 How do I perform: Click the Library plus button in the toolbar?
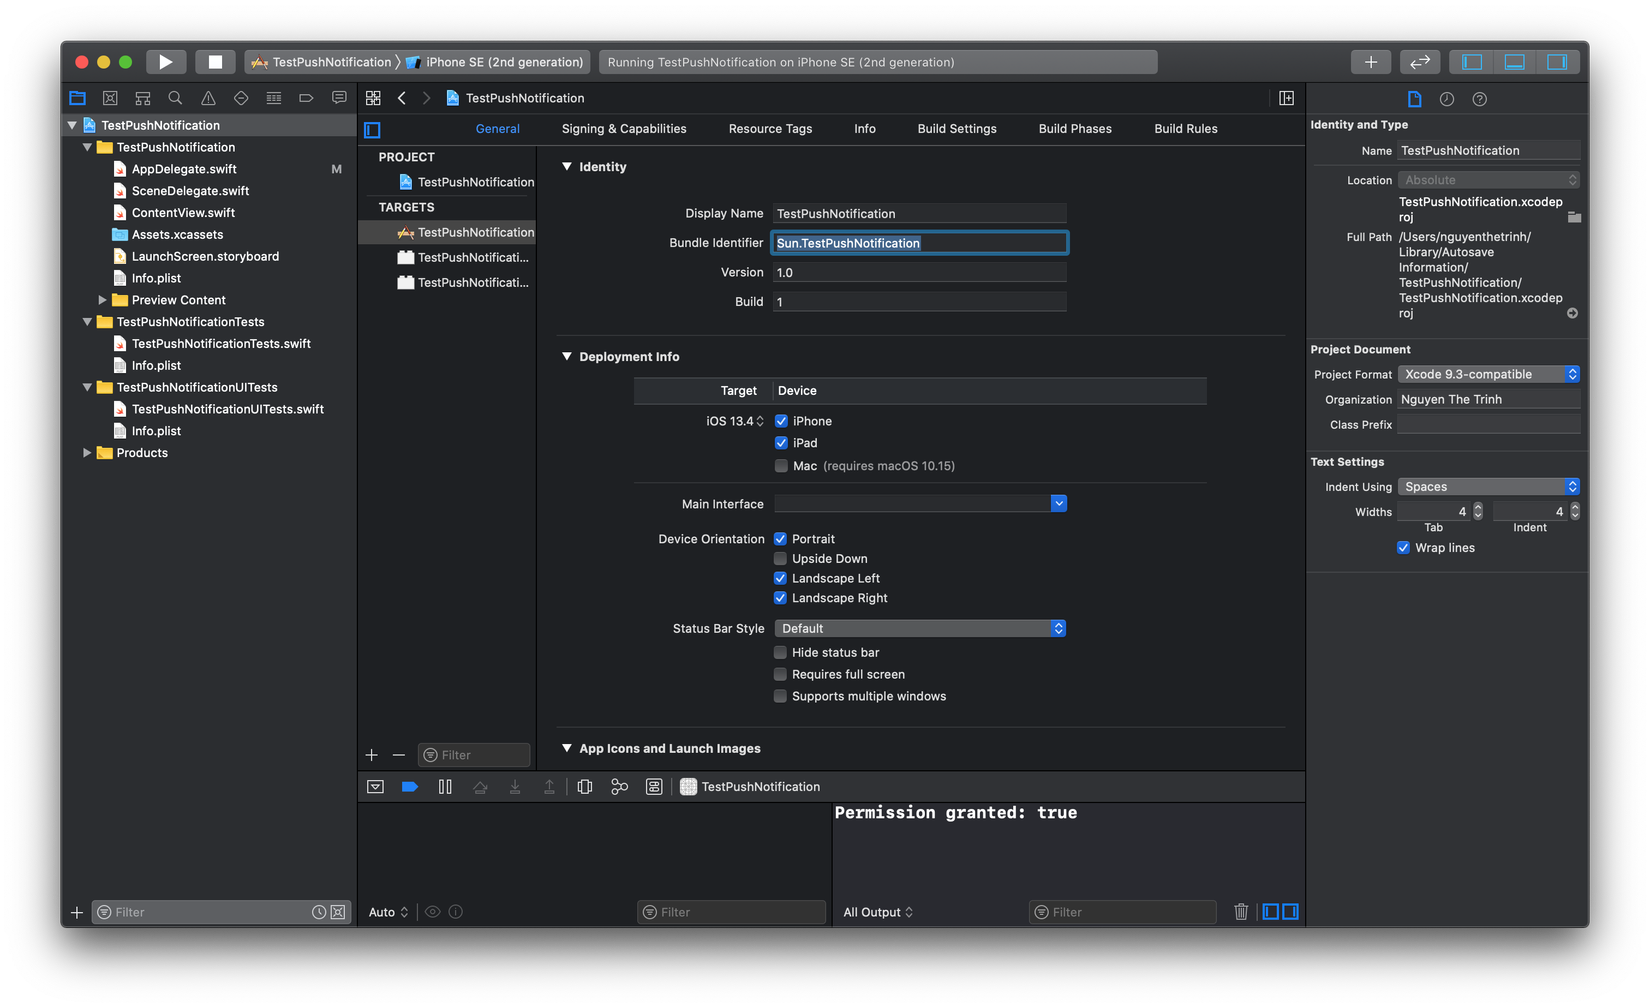1370,62
